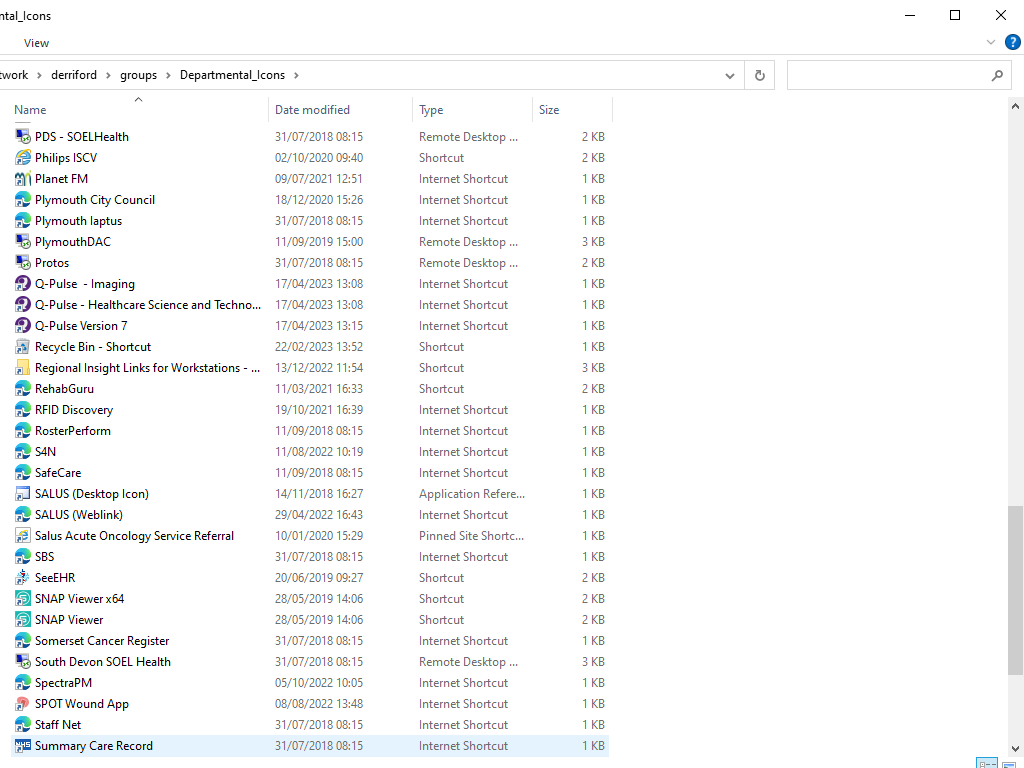The width and height of the screenshot is (1024, 768).
Task: Click the SALUS (Desktop Icon) file icon
Action: point(23,494)
